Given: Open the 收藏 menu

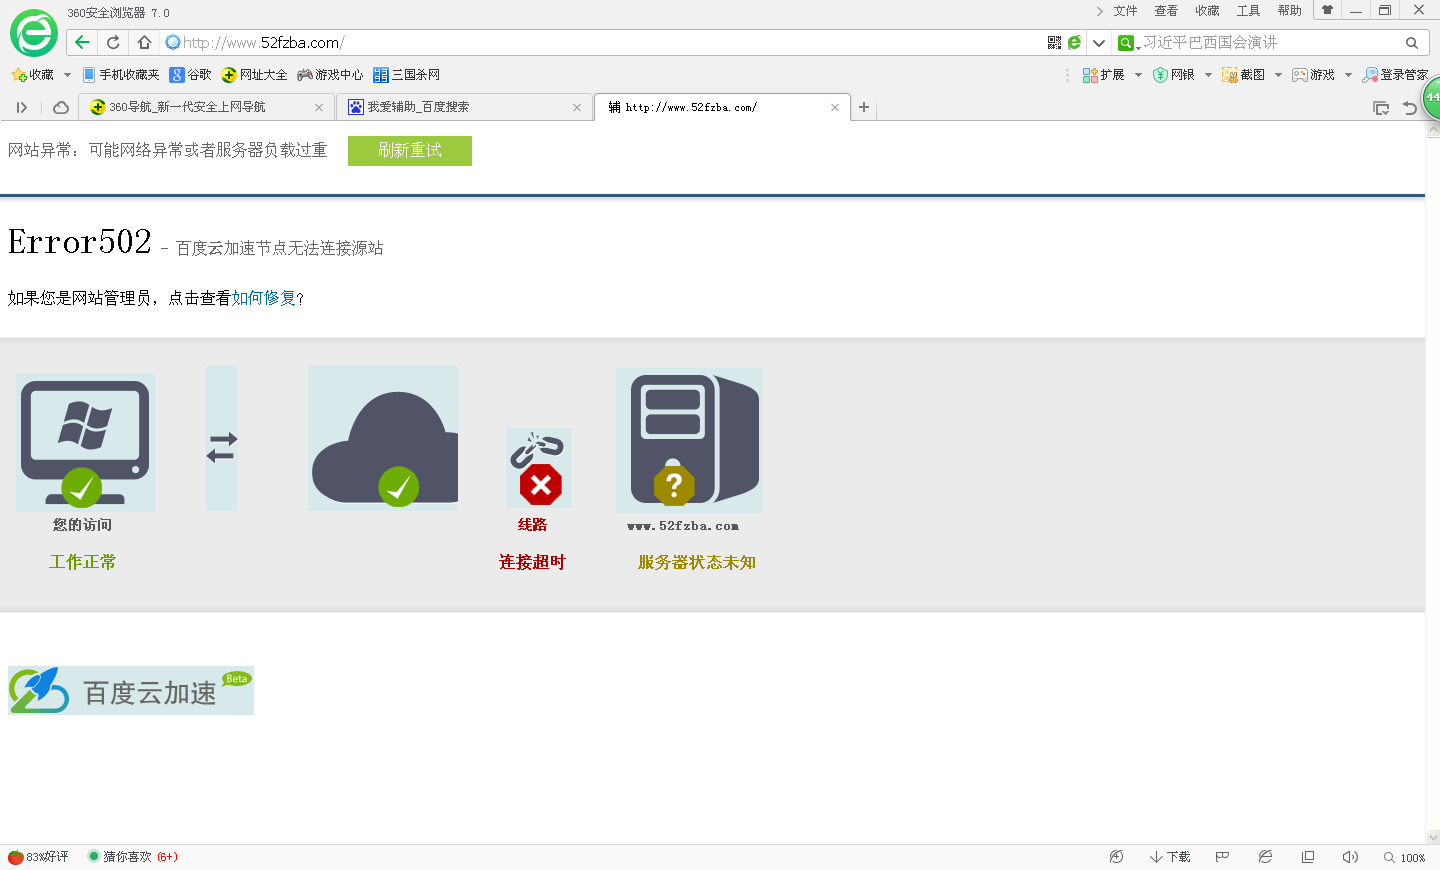Looking at the screenshot, I should [1207, 11].
